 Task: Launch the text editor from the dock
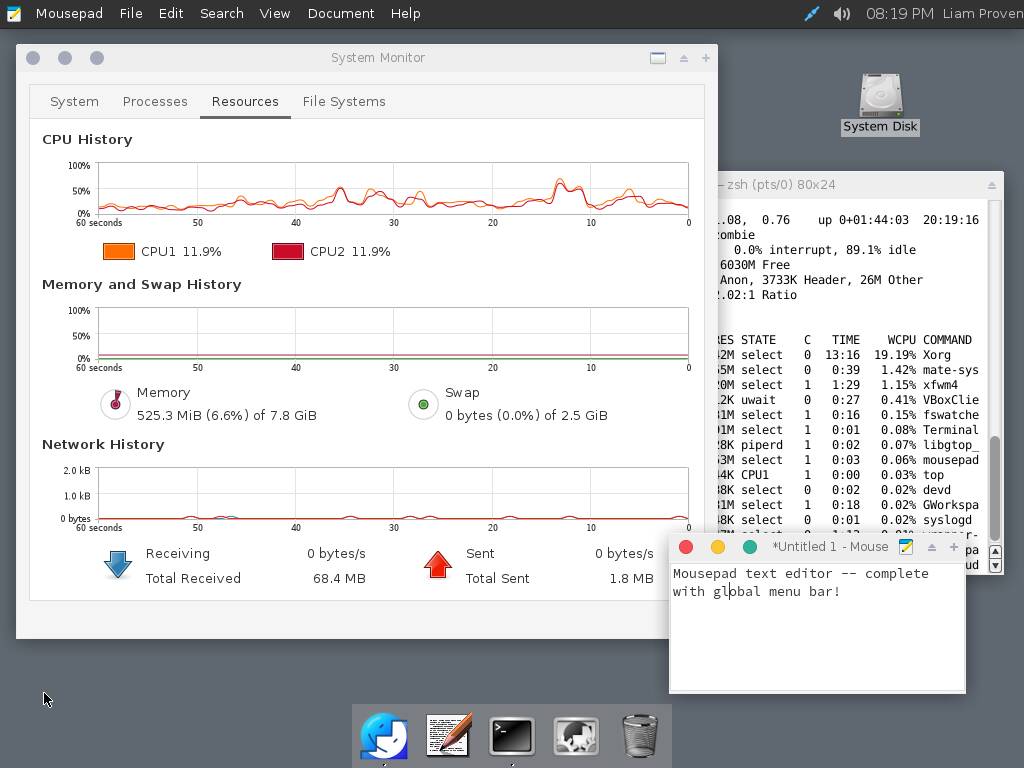pyautogui.click(x=448, y=736)
